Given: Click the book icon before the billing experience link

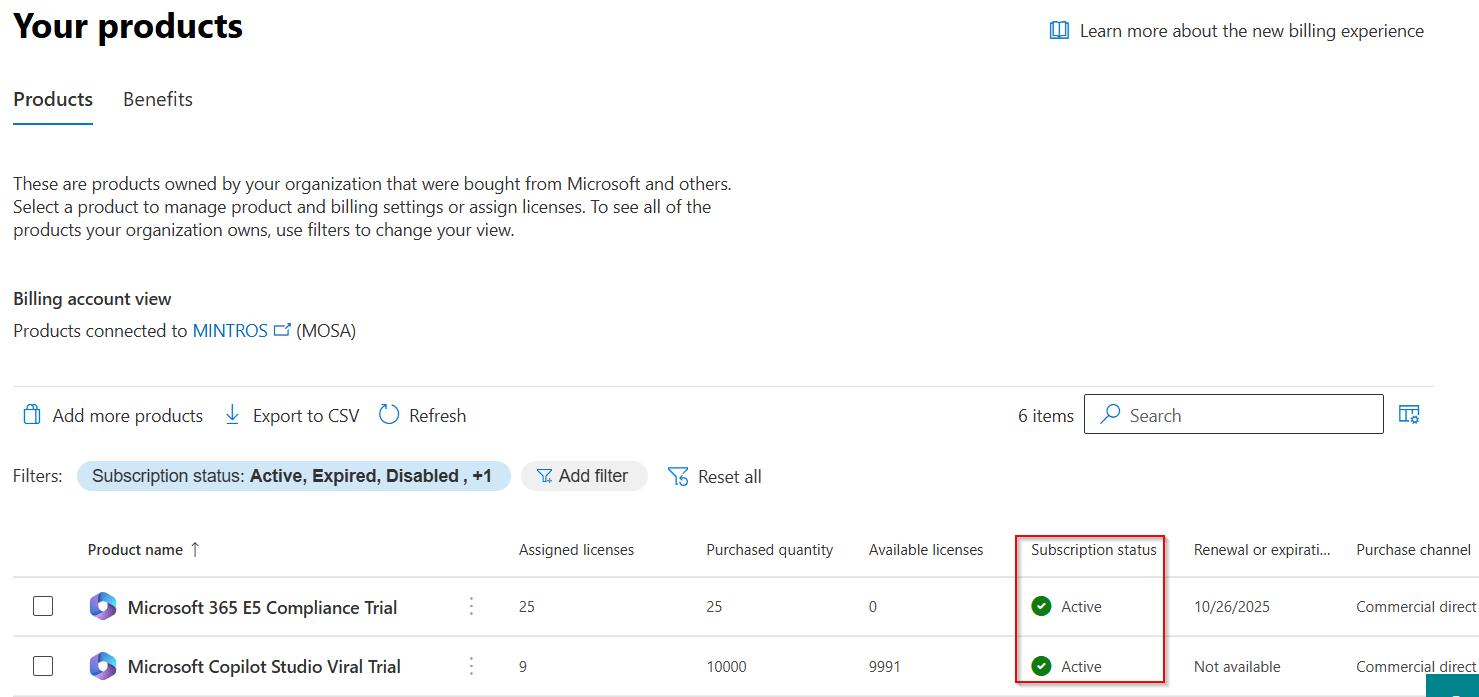Looking at the screenshot, I should tap(1059, 30).
